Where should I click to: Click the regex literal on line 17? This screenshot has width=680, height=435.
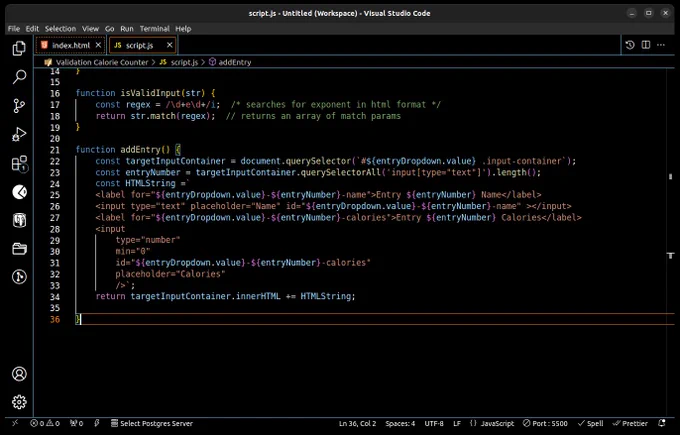tap(193, 105)
